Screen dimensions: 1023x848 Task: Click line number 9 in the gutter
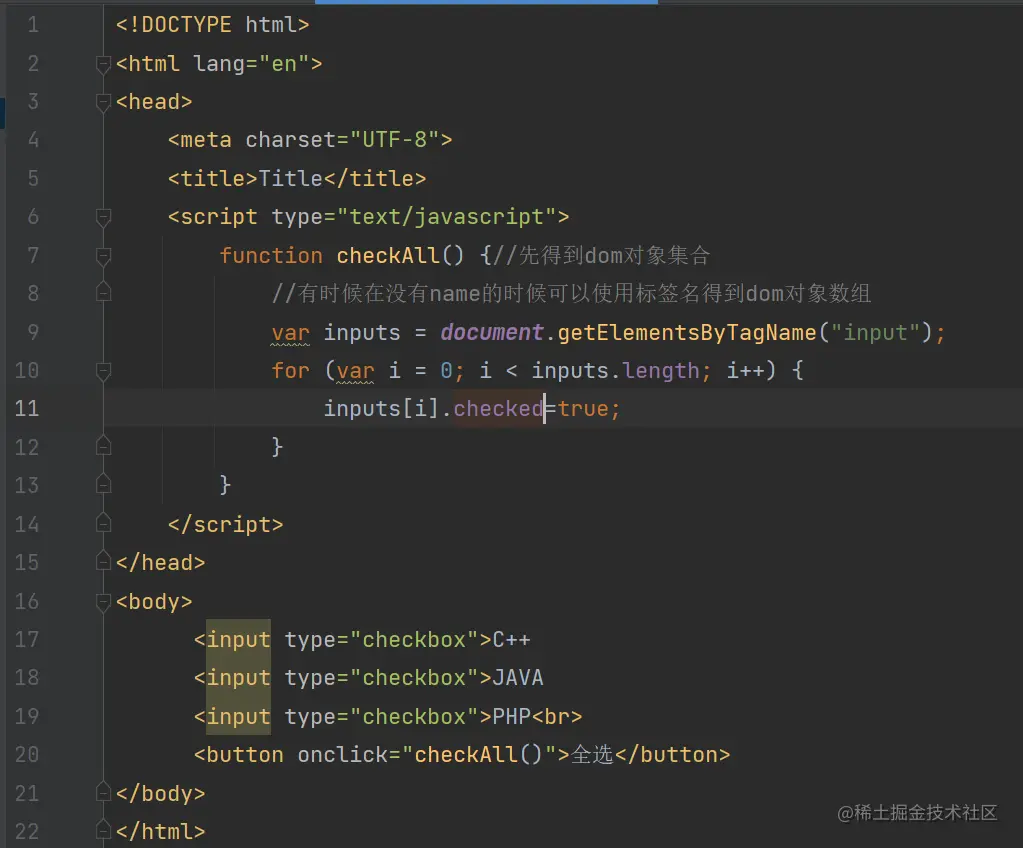tap(33, 332)
